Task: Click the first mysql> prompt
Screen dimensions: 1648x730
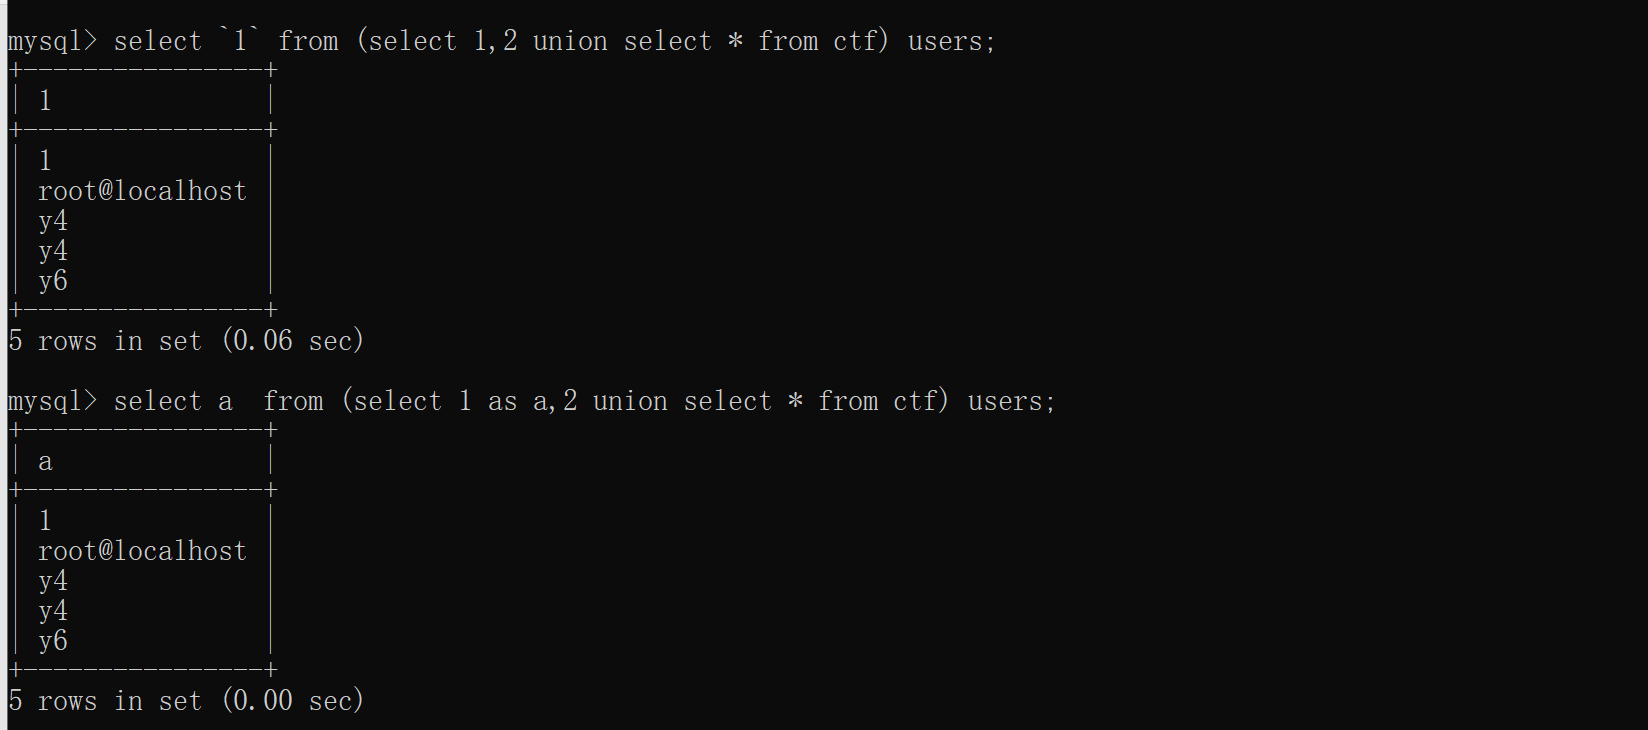Action: (x=52, y=41)
